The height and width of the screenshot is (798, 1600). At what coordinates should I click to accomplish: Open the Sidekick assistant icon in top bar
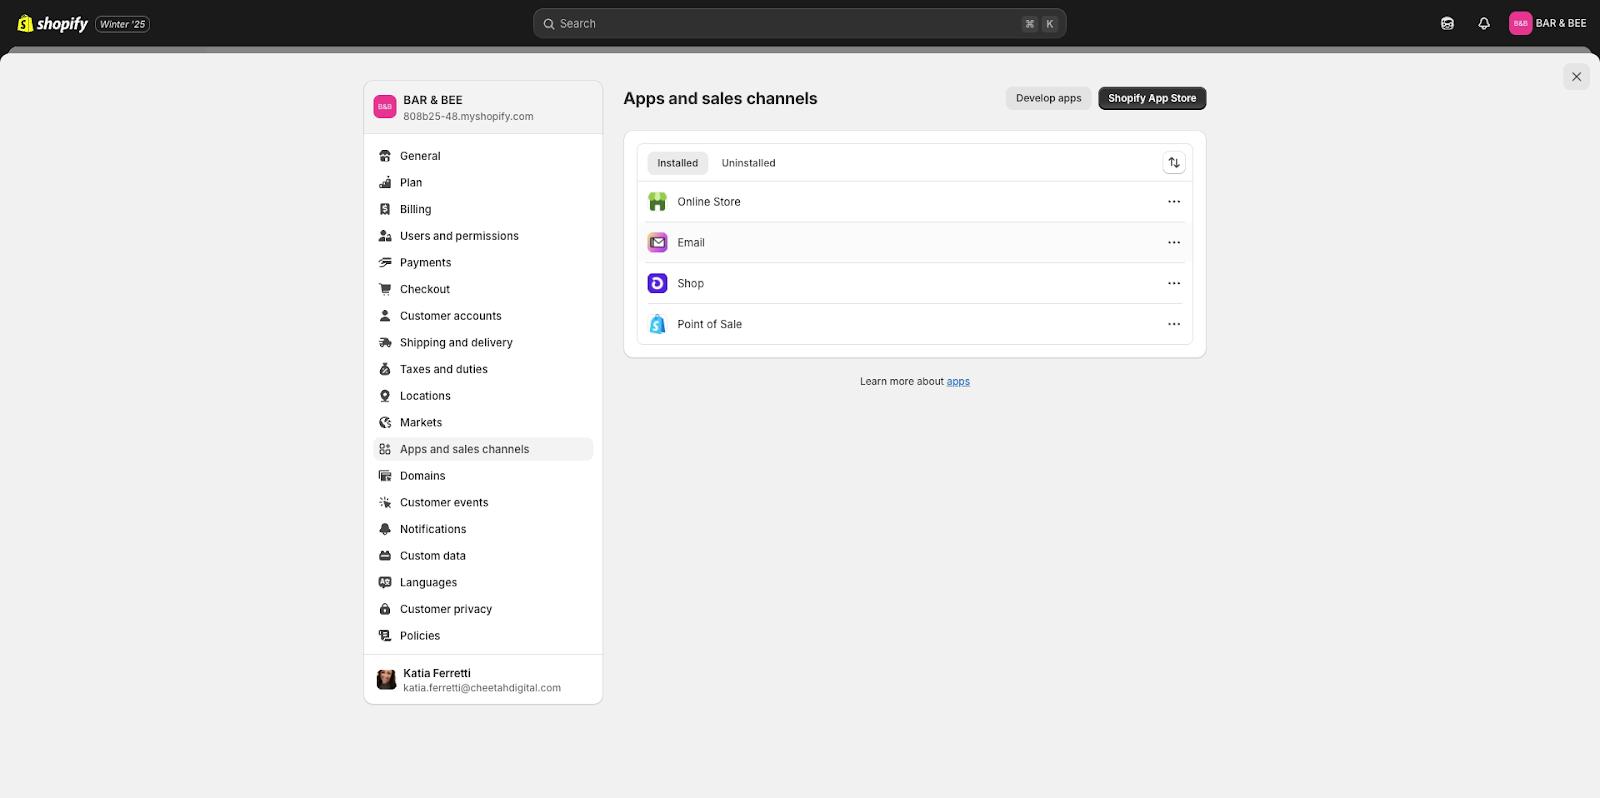[1447, 24]
